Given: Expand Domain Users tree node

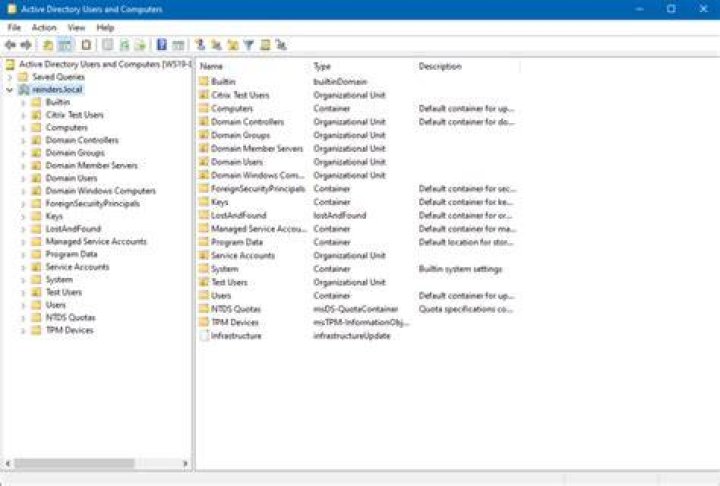Looking at the screenshot, I should (x=23, y=178).
